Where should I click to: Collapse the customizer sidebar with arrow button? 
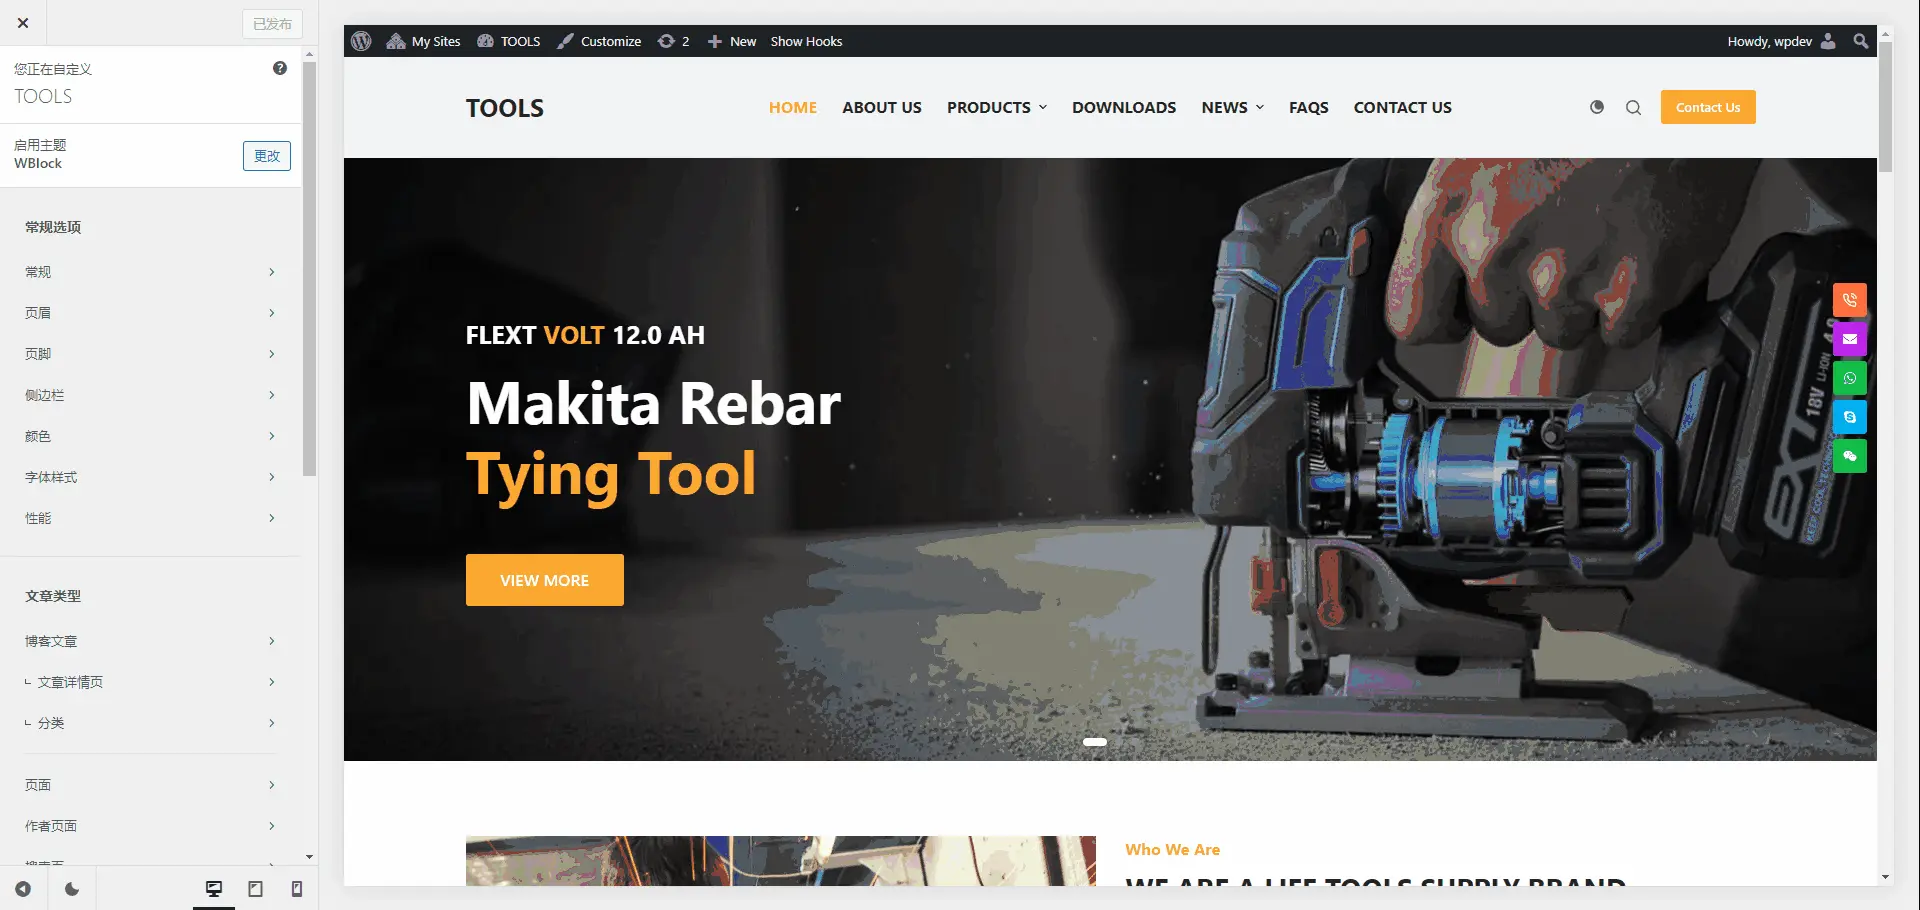[x=23, y=889]
